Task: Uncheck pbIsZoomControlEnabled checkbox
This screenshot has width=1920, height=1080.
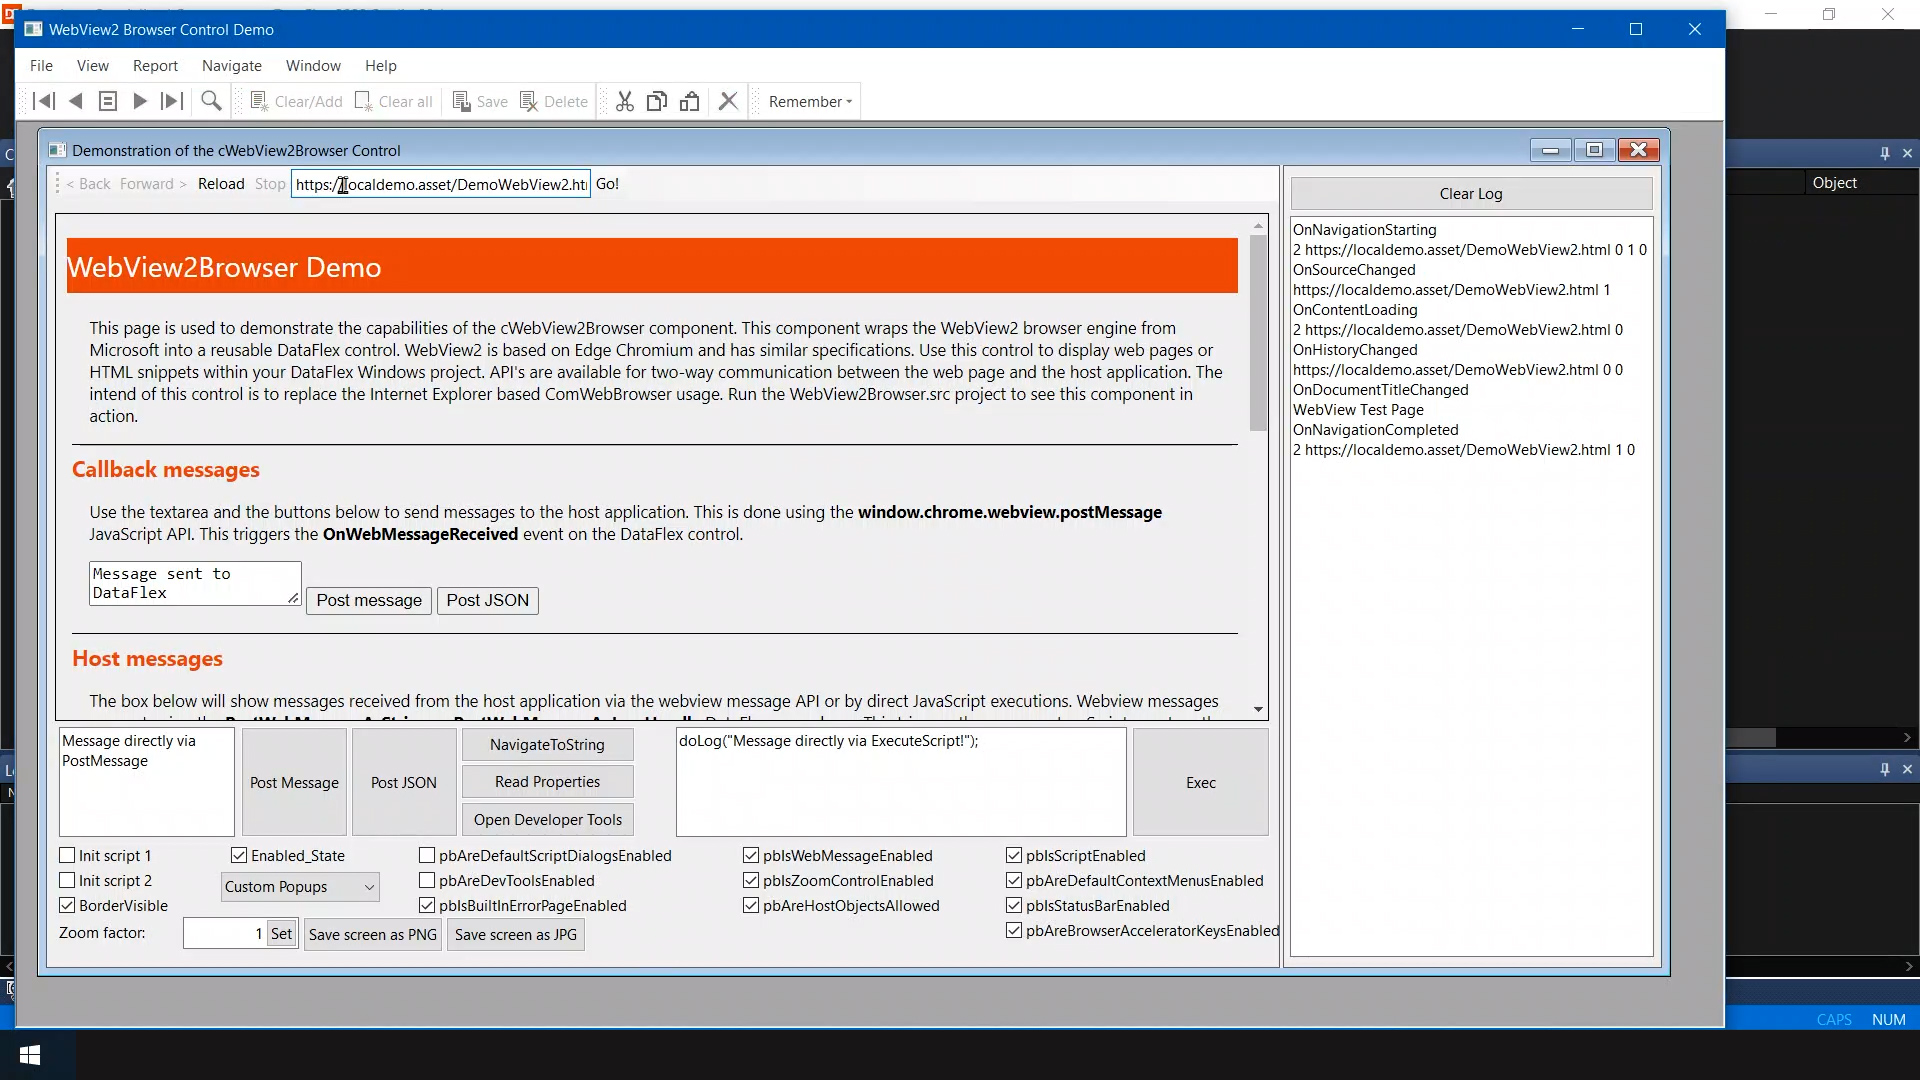Action: [x=751, y=881]
